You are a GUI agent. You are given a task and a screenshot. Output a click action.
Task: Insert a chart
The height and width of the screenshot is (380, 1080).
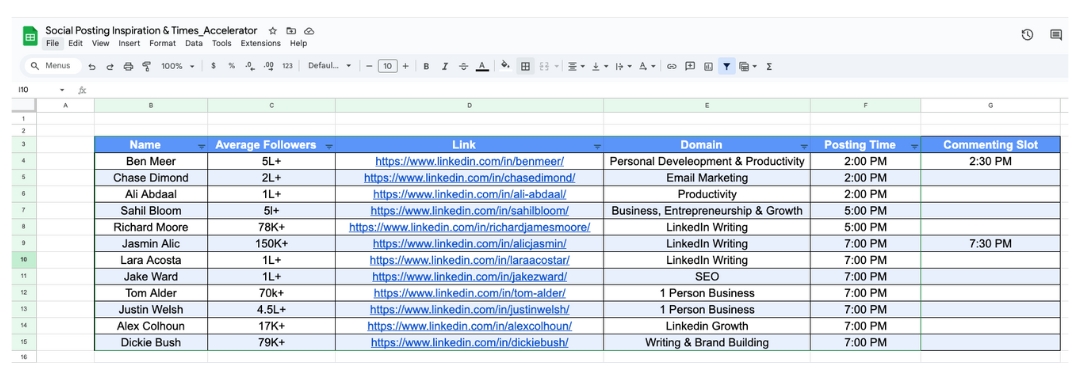[708, 66]
